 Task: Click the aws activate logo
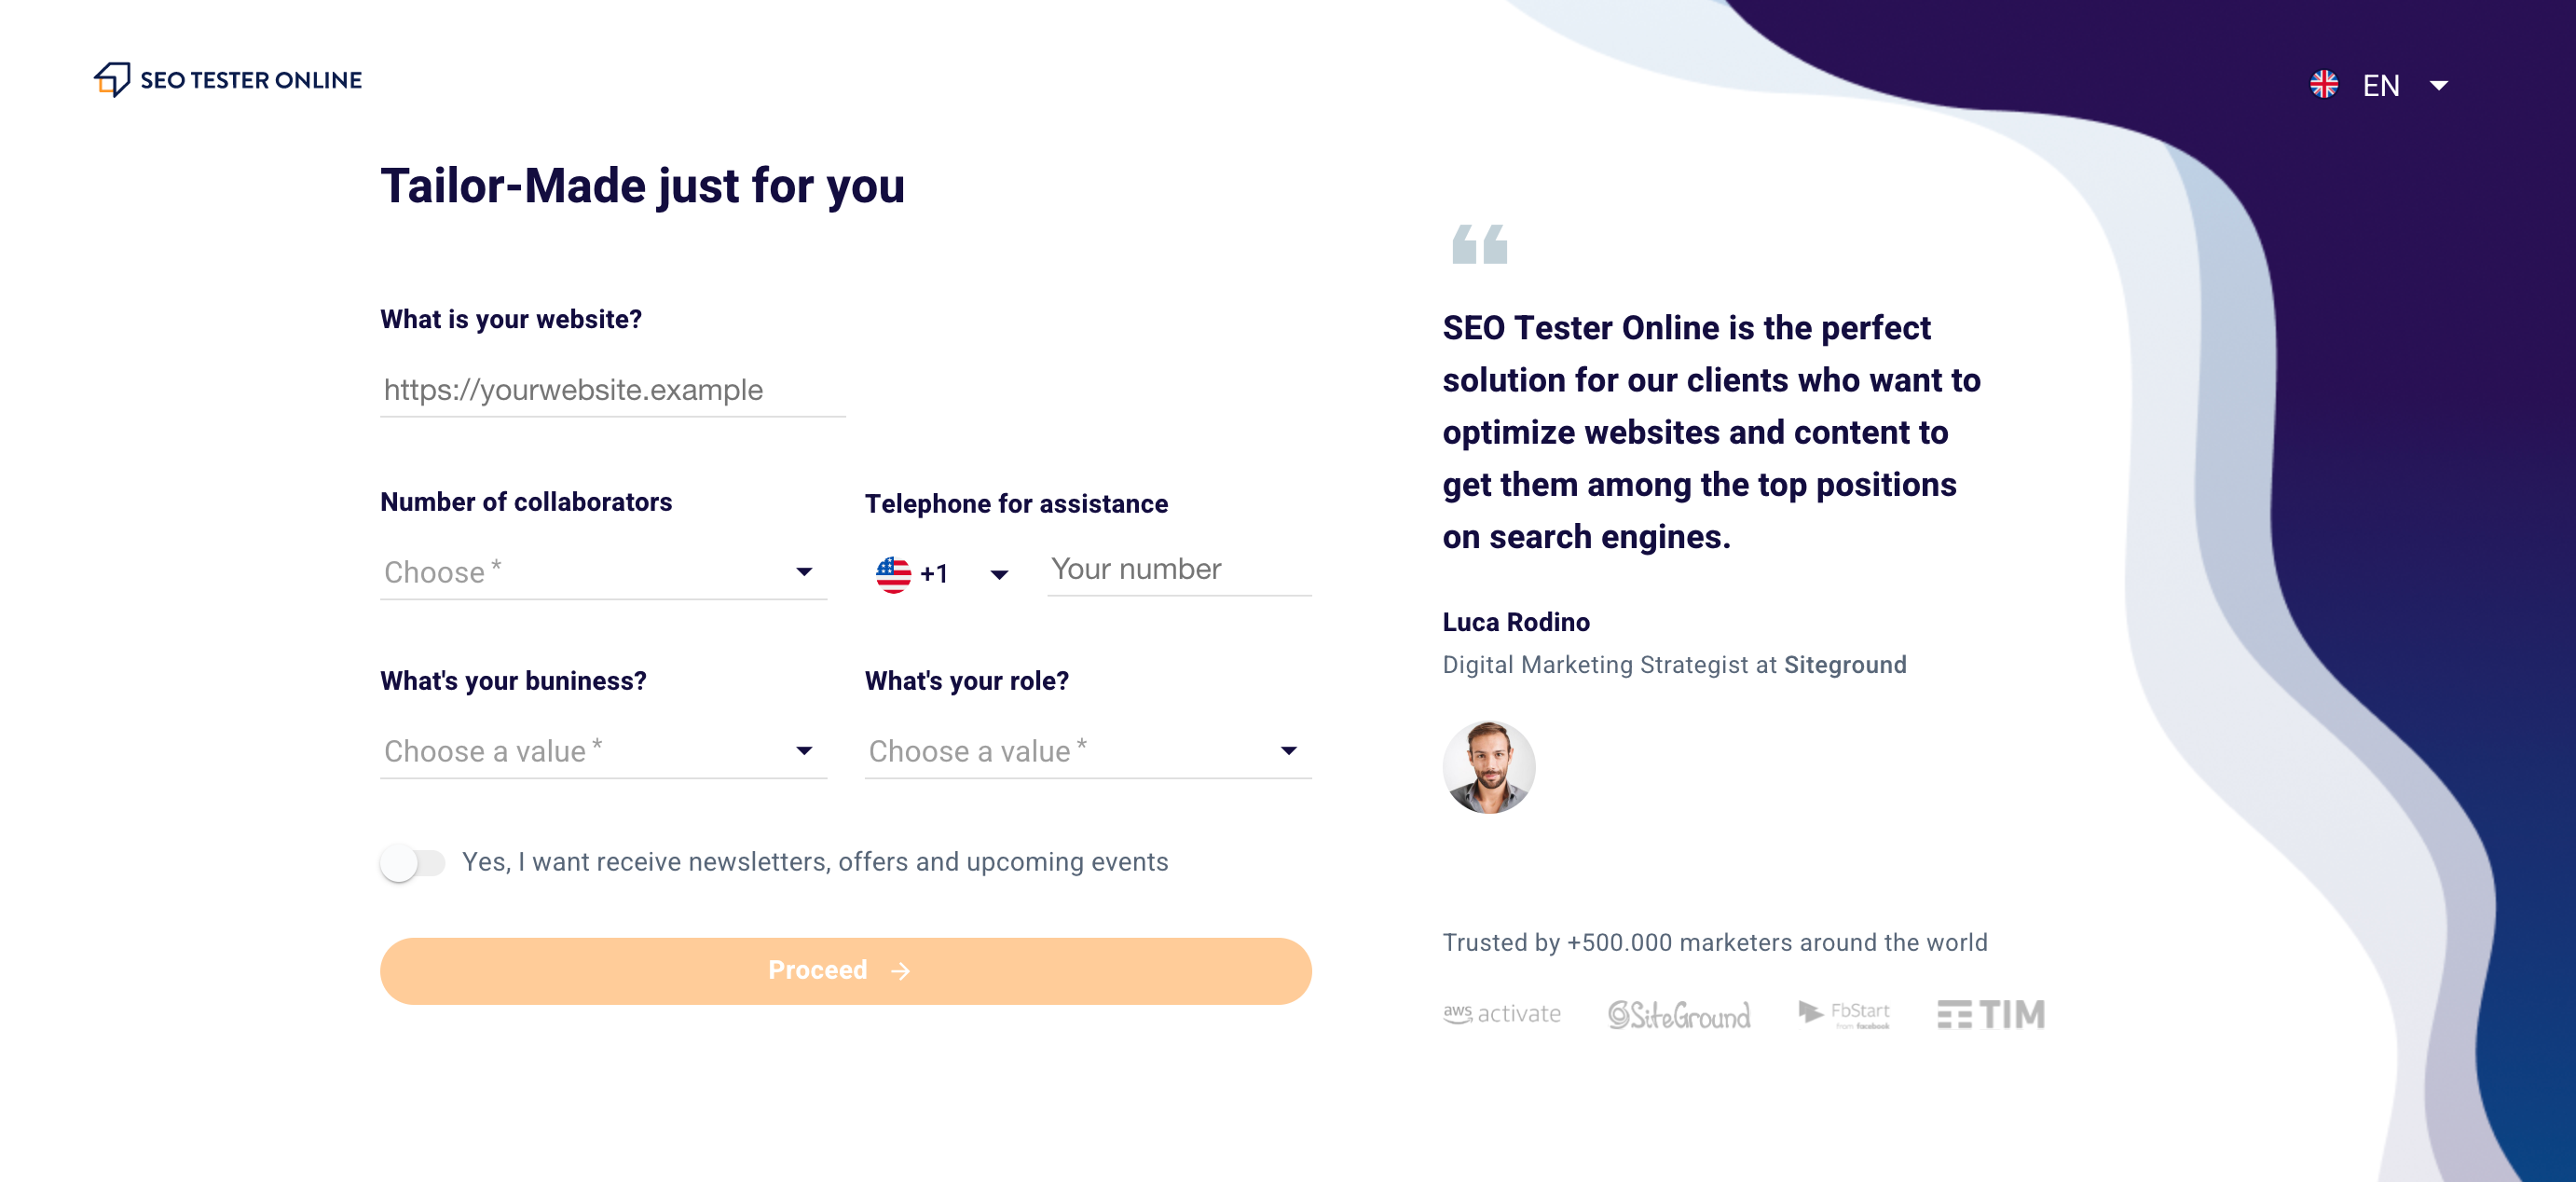1502,1013
